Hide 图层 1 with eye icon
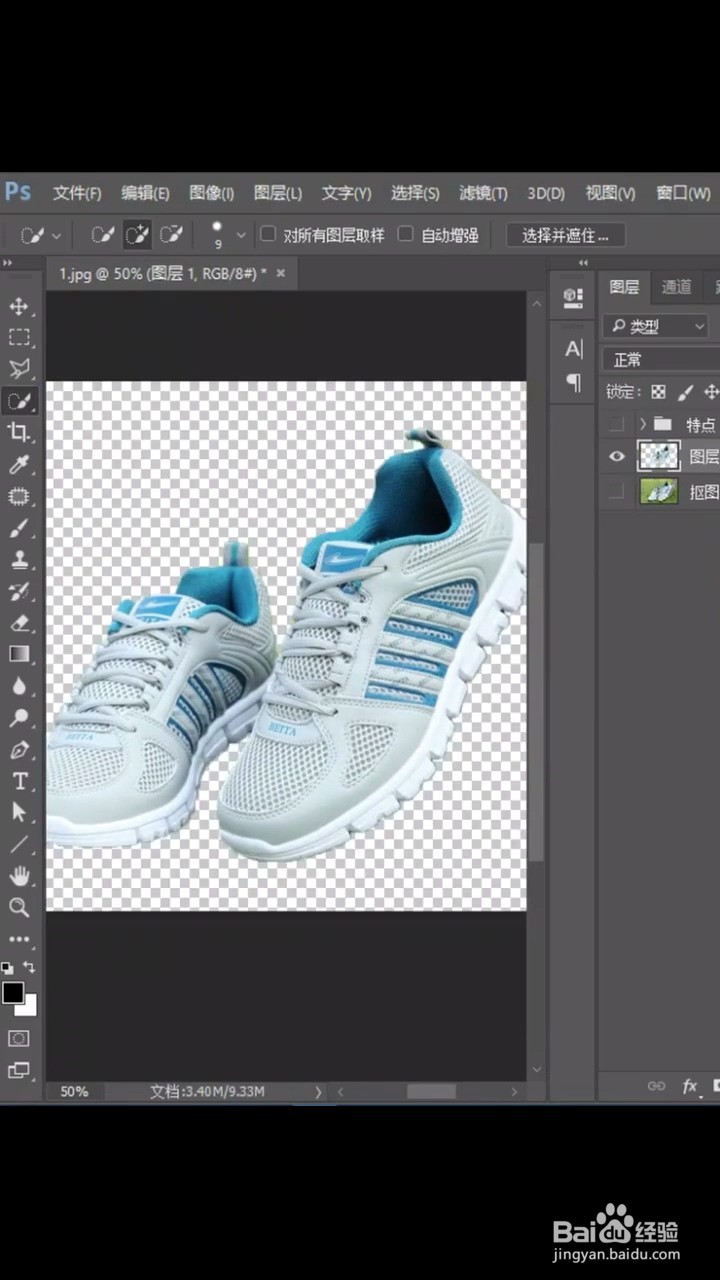The width and height of the screenshot is (720, 1280). (x=617, y=457)
